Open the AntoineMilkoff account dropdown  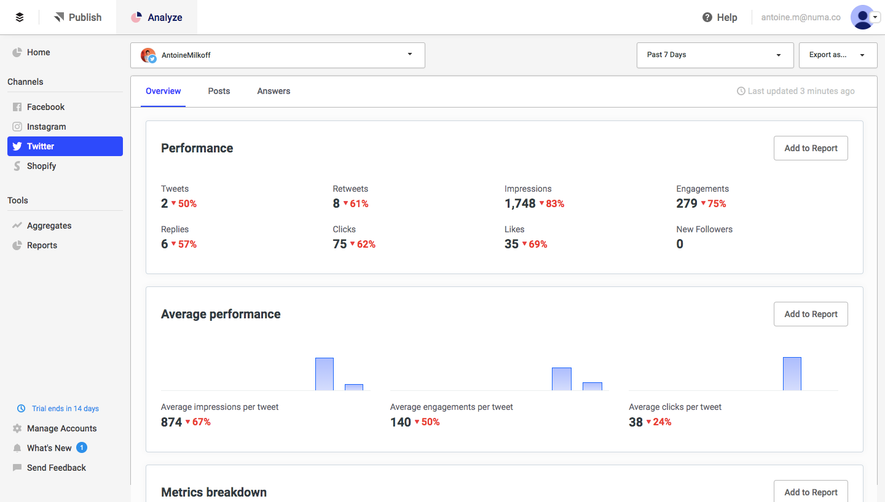[278, 55]
